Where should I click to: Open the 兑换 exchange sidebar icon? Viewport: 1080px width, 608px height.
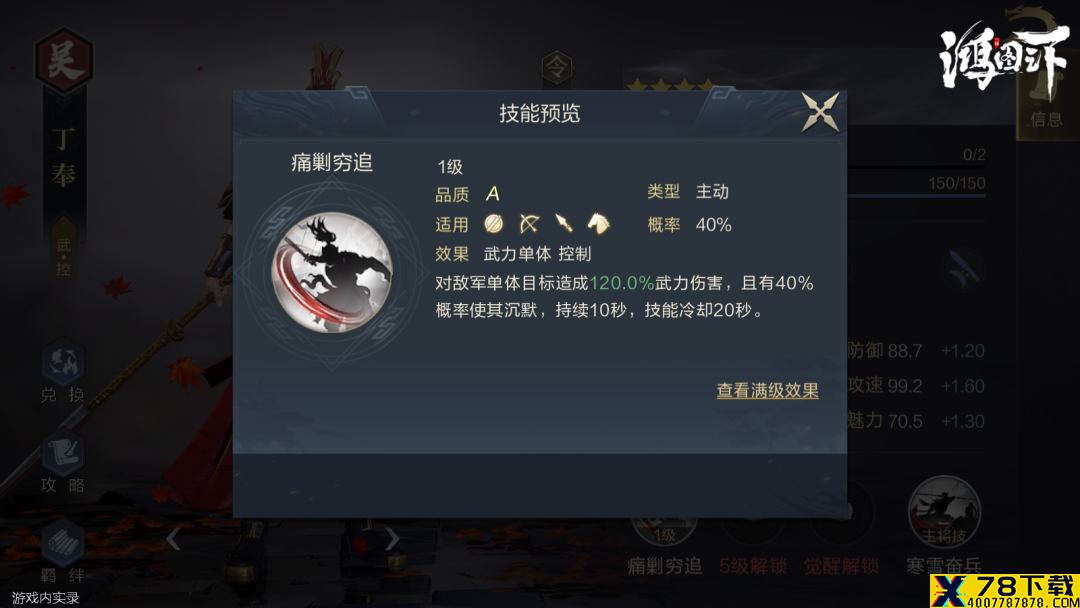coord(63,370)
